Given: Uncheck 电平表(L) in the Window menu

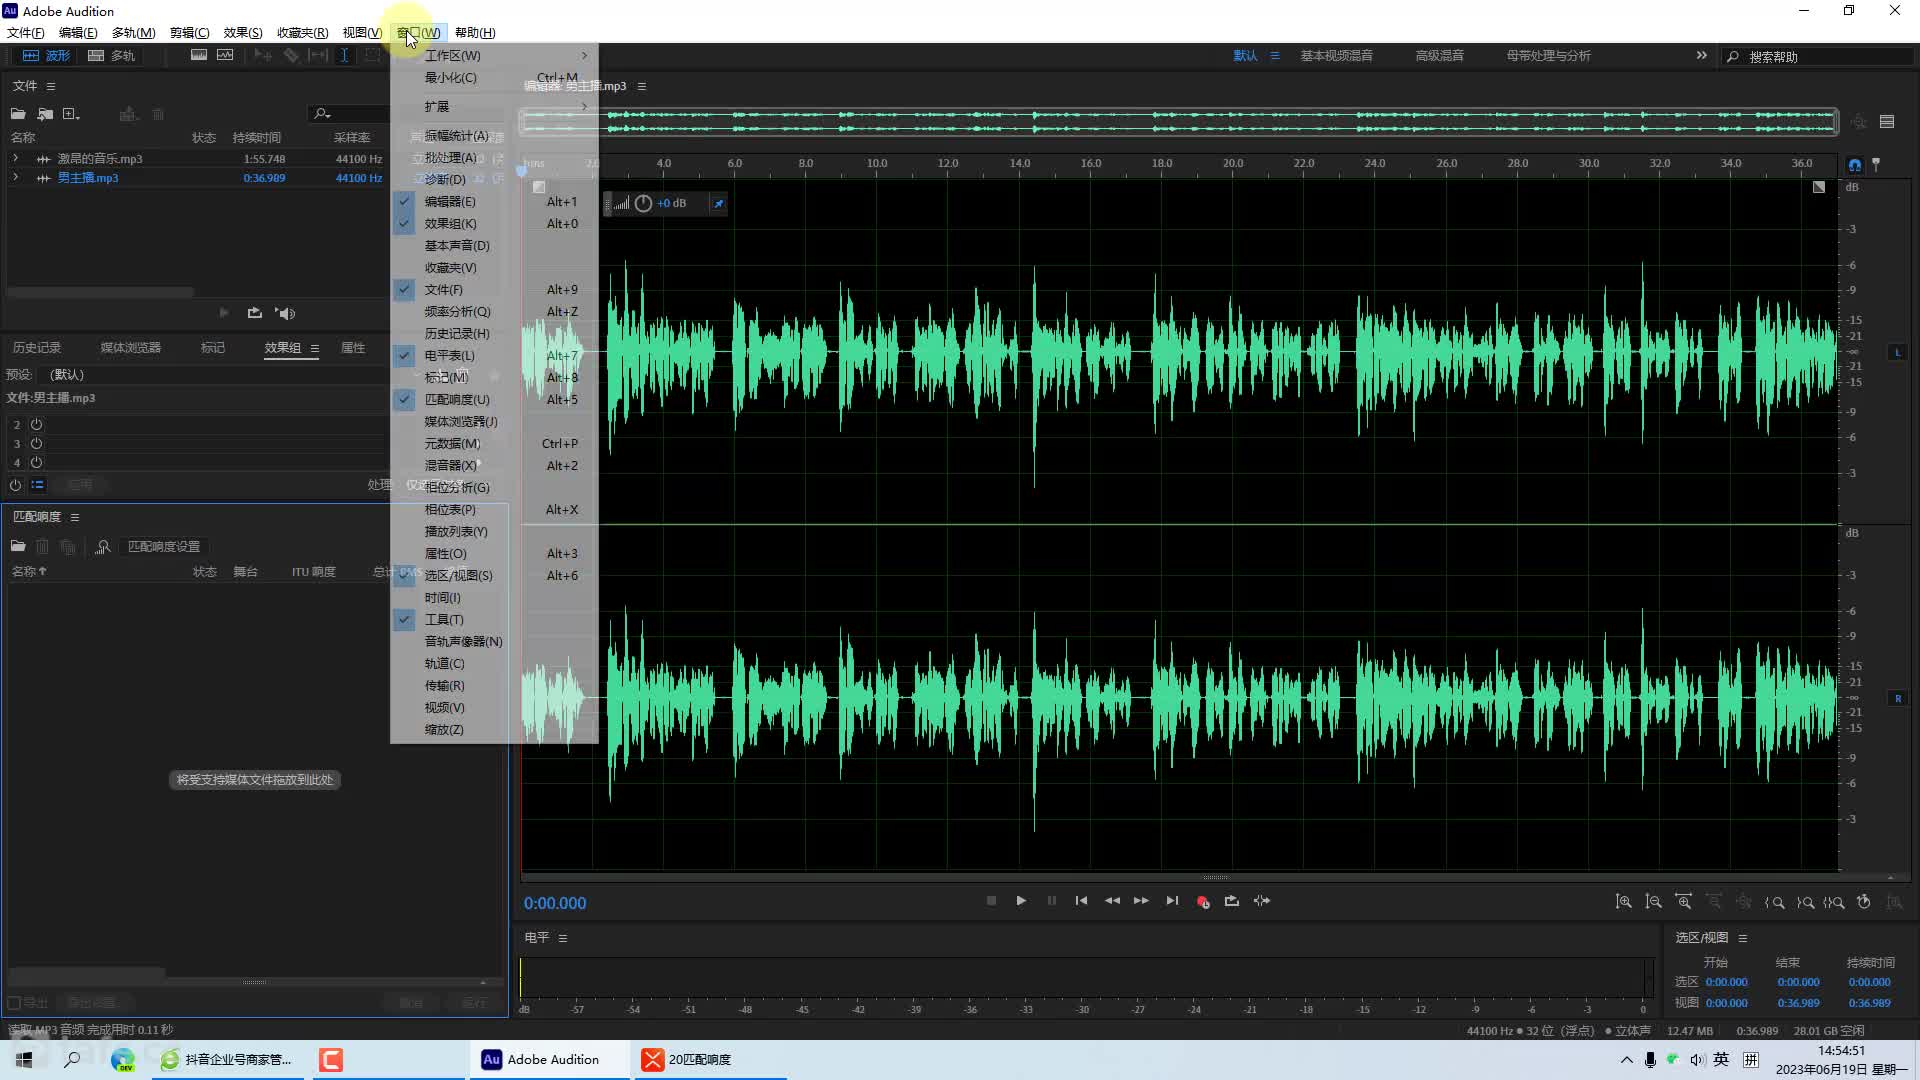Looking at the screenshot, I should pos(495,356).
